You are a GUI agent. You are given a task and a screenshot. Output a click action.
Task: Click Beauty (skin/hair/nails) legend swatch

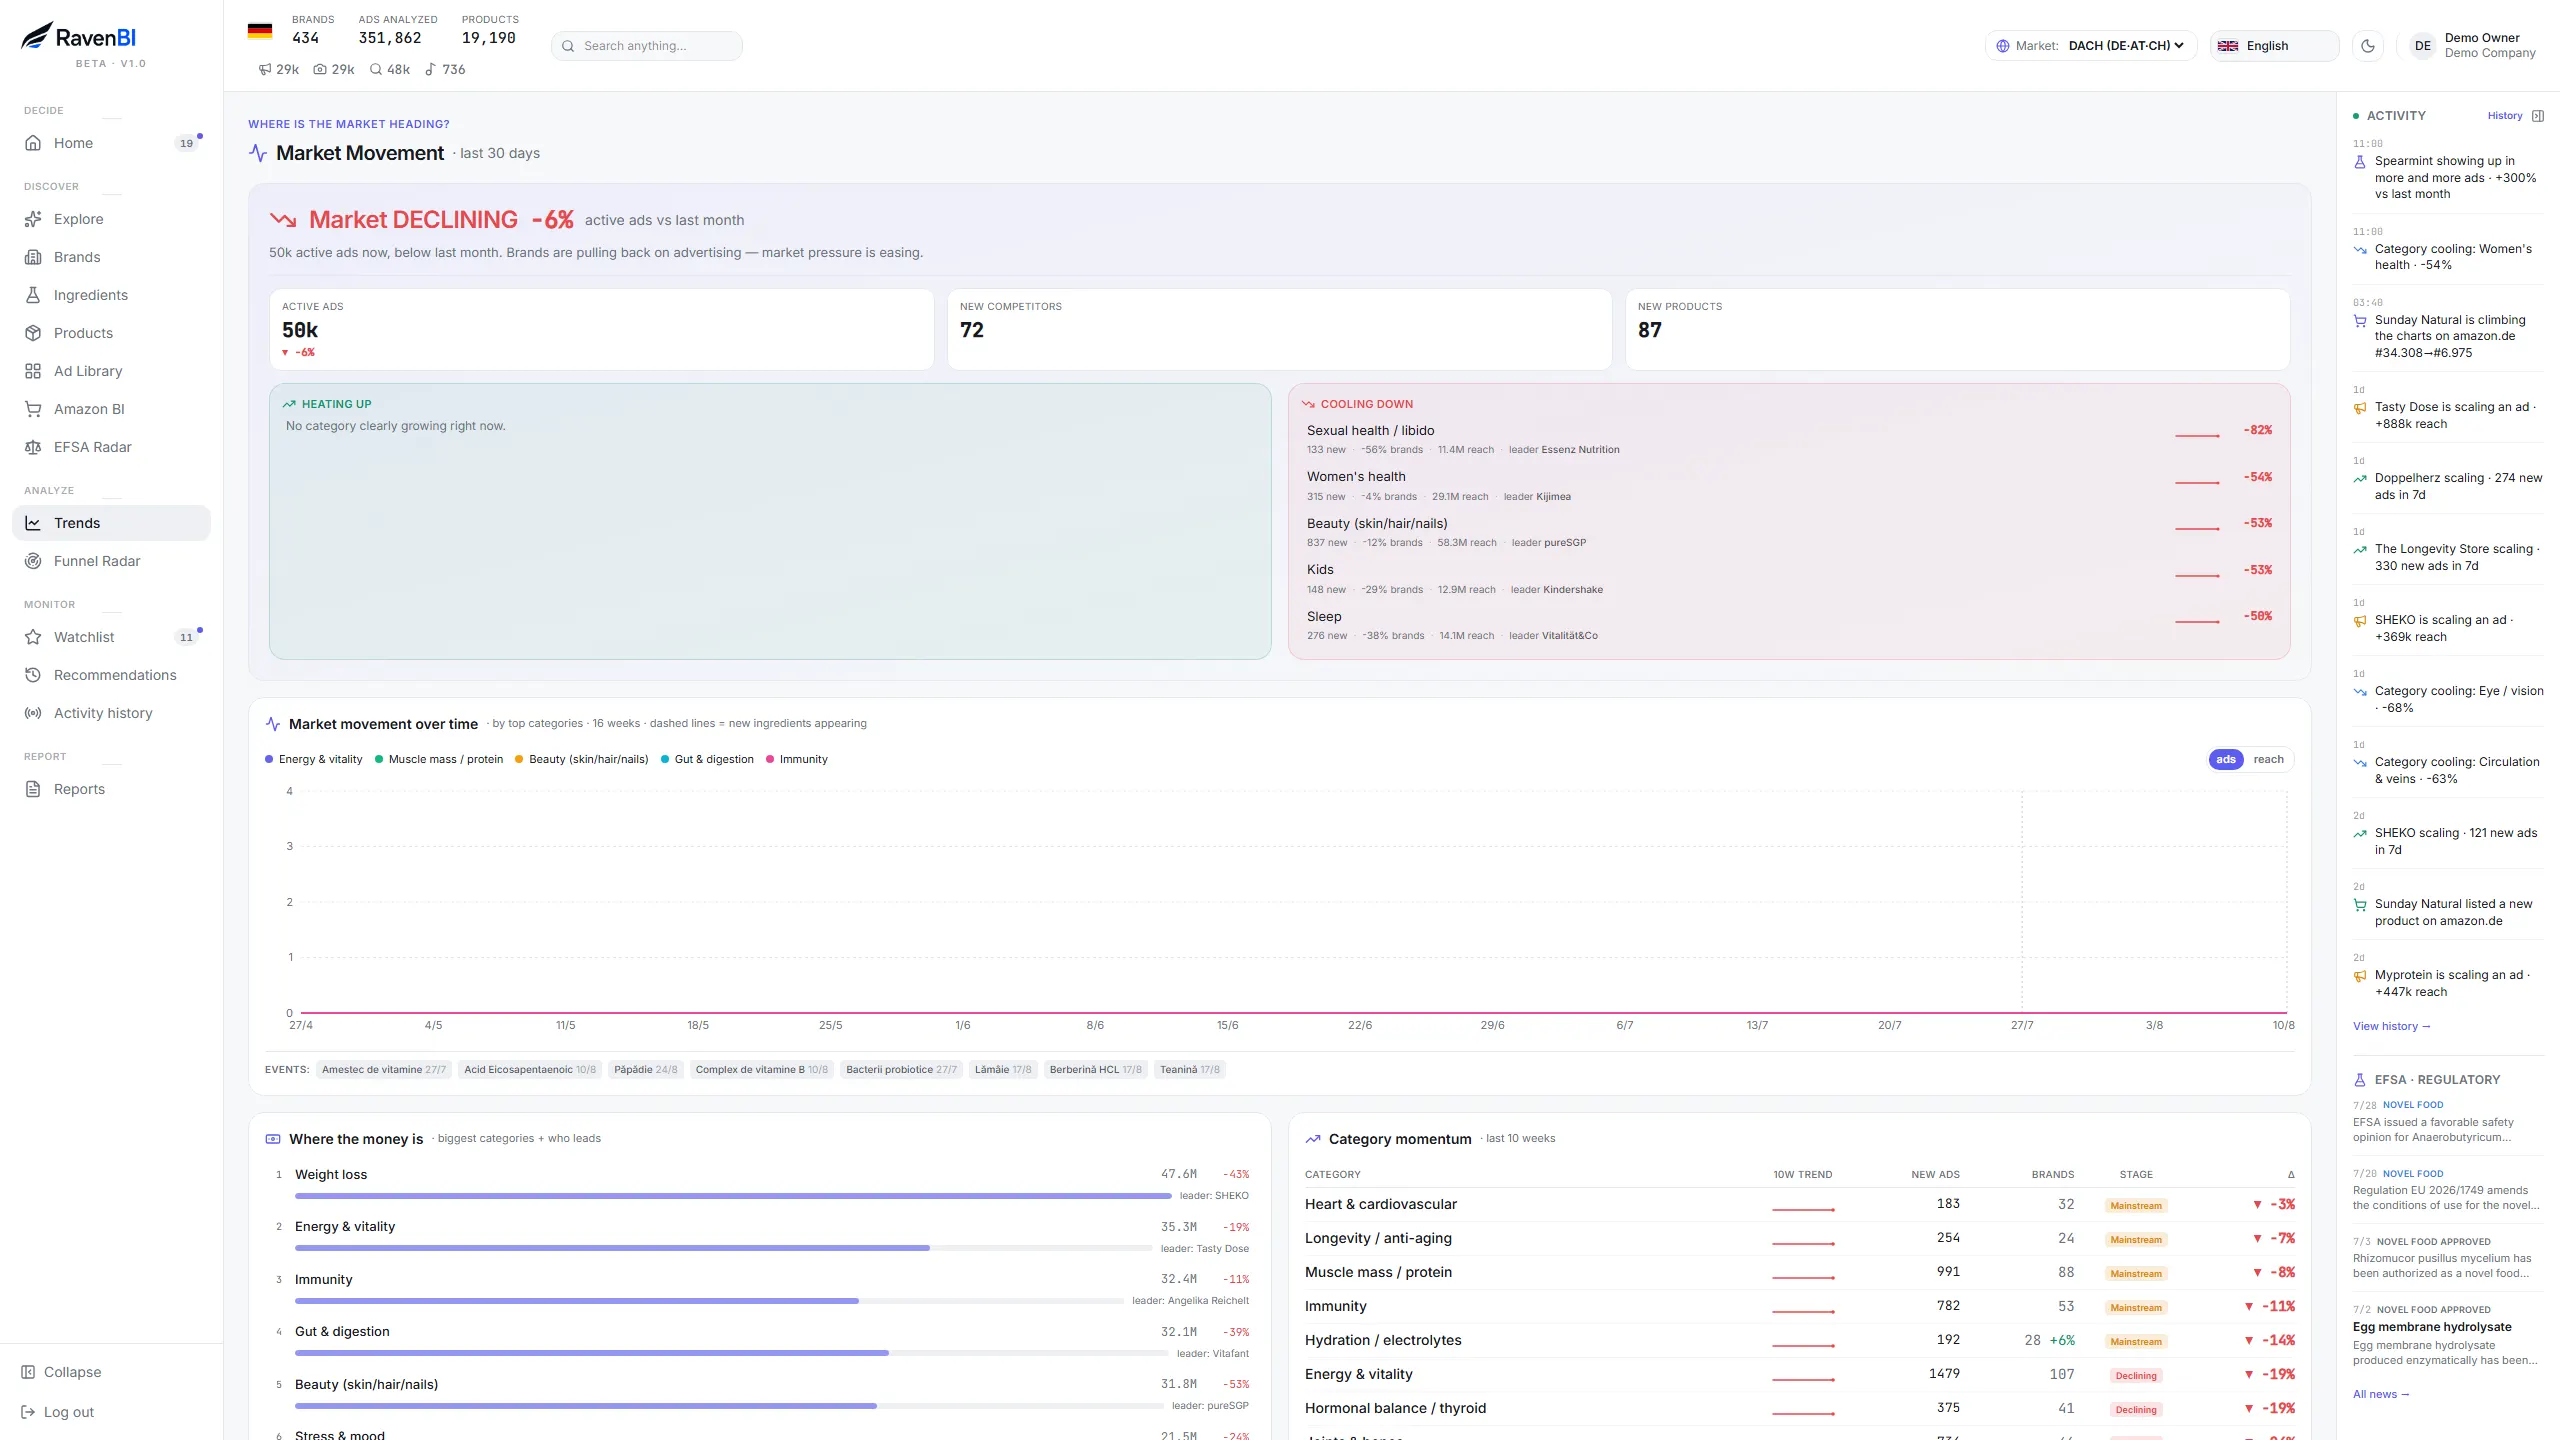tap(519, 759)
